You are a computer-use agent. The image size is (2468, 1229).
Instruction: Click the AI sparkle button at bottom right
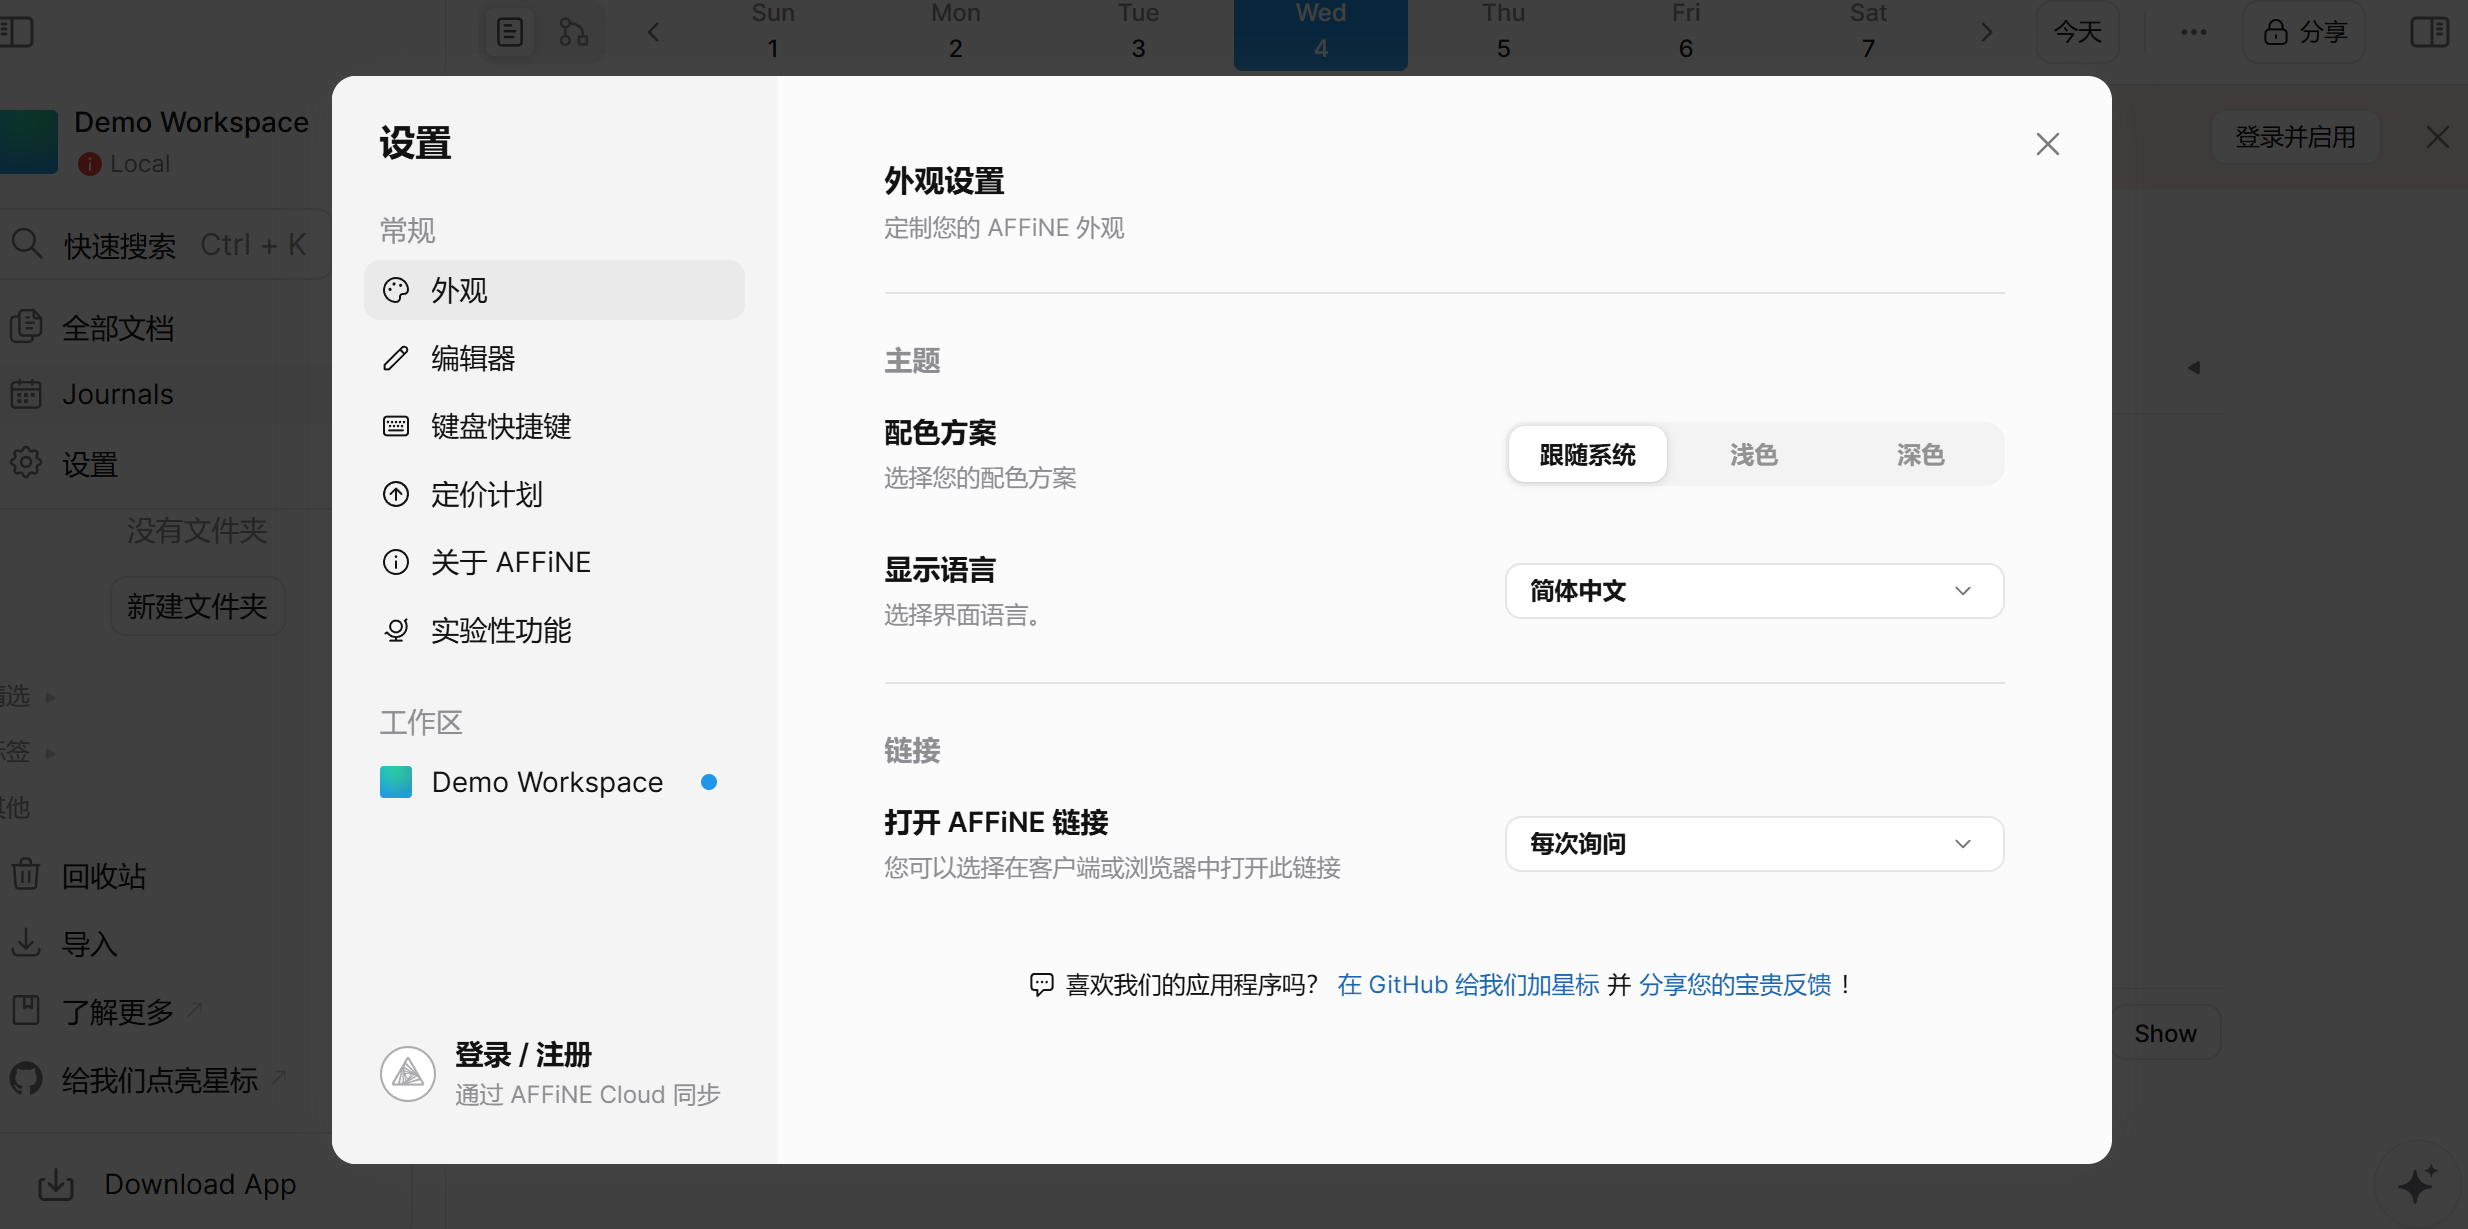[x=2417, y=1184]
